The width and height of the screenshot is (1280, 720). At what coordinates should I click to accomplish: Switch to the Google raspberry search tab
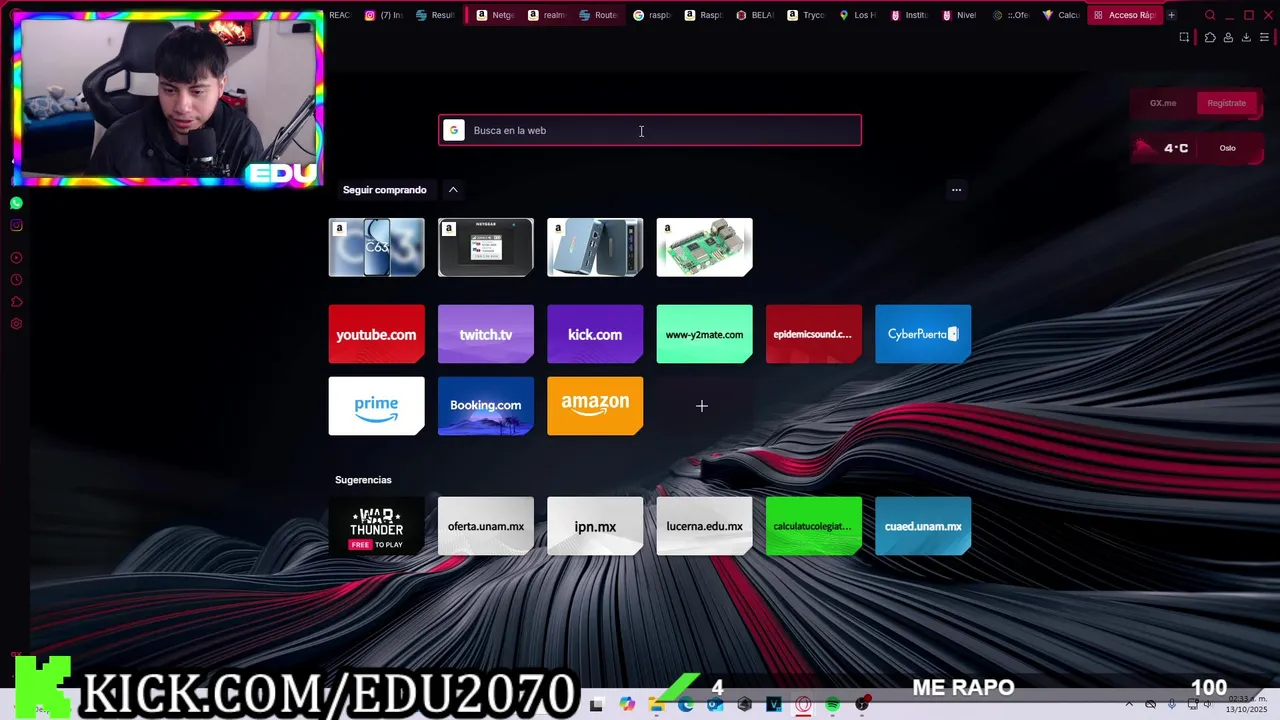coord(652,15)
